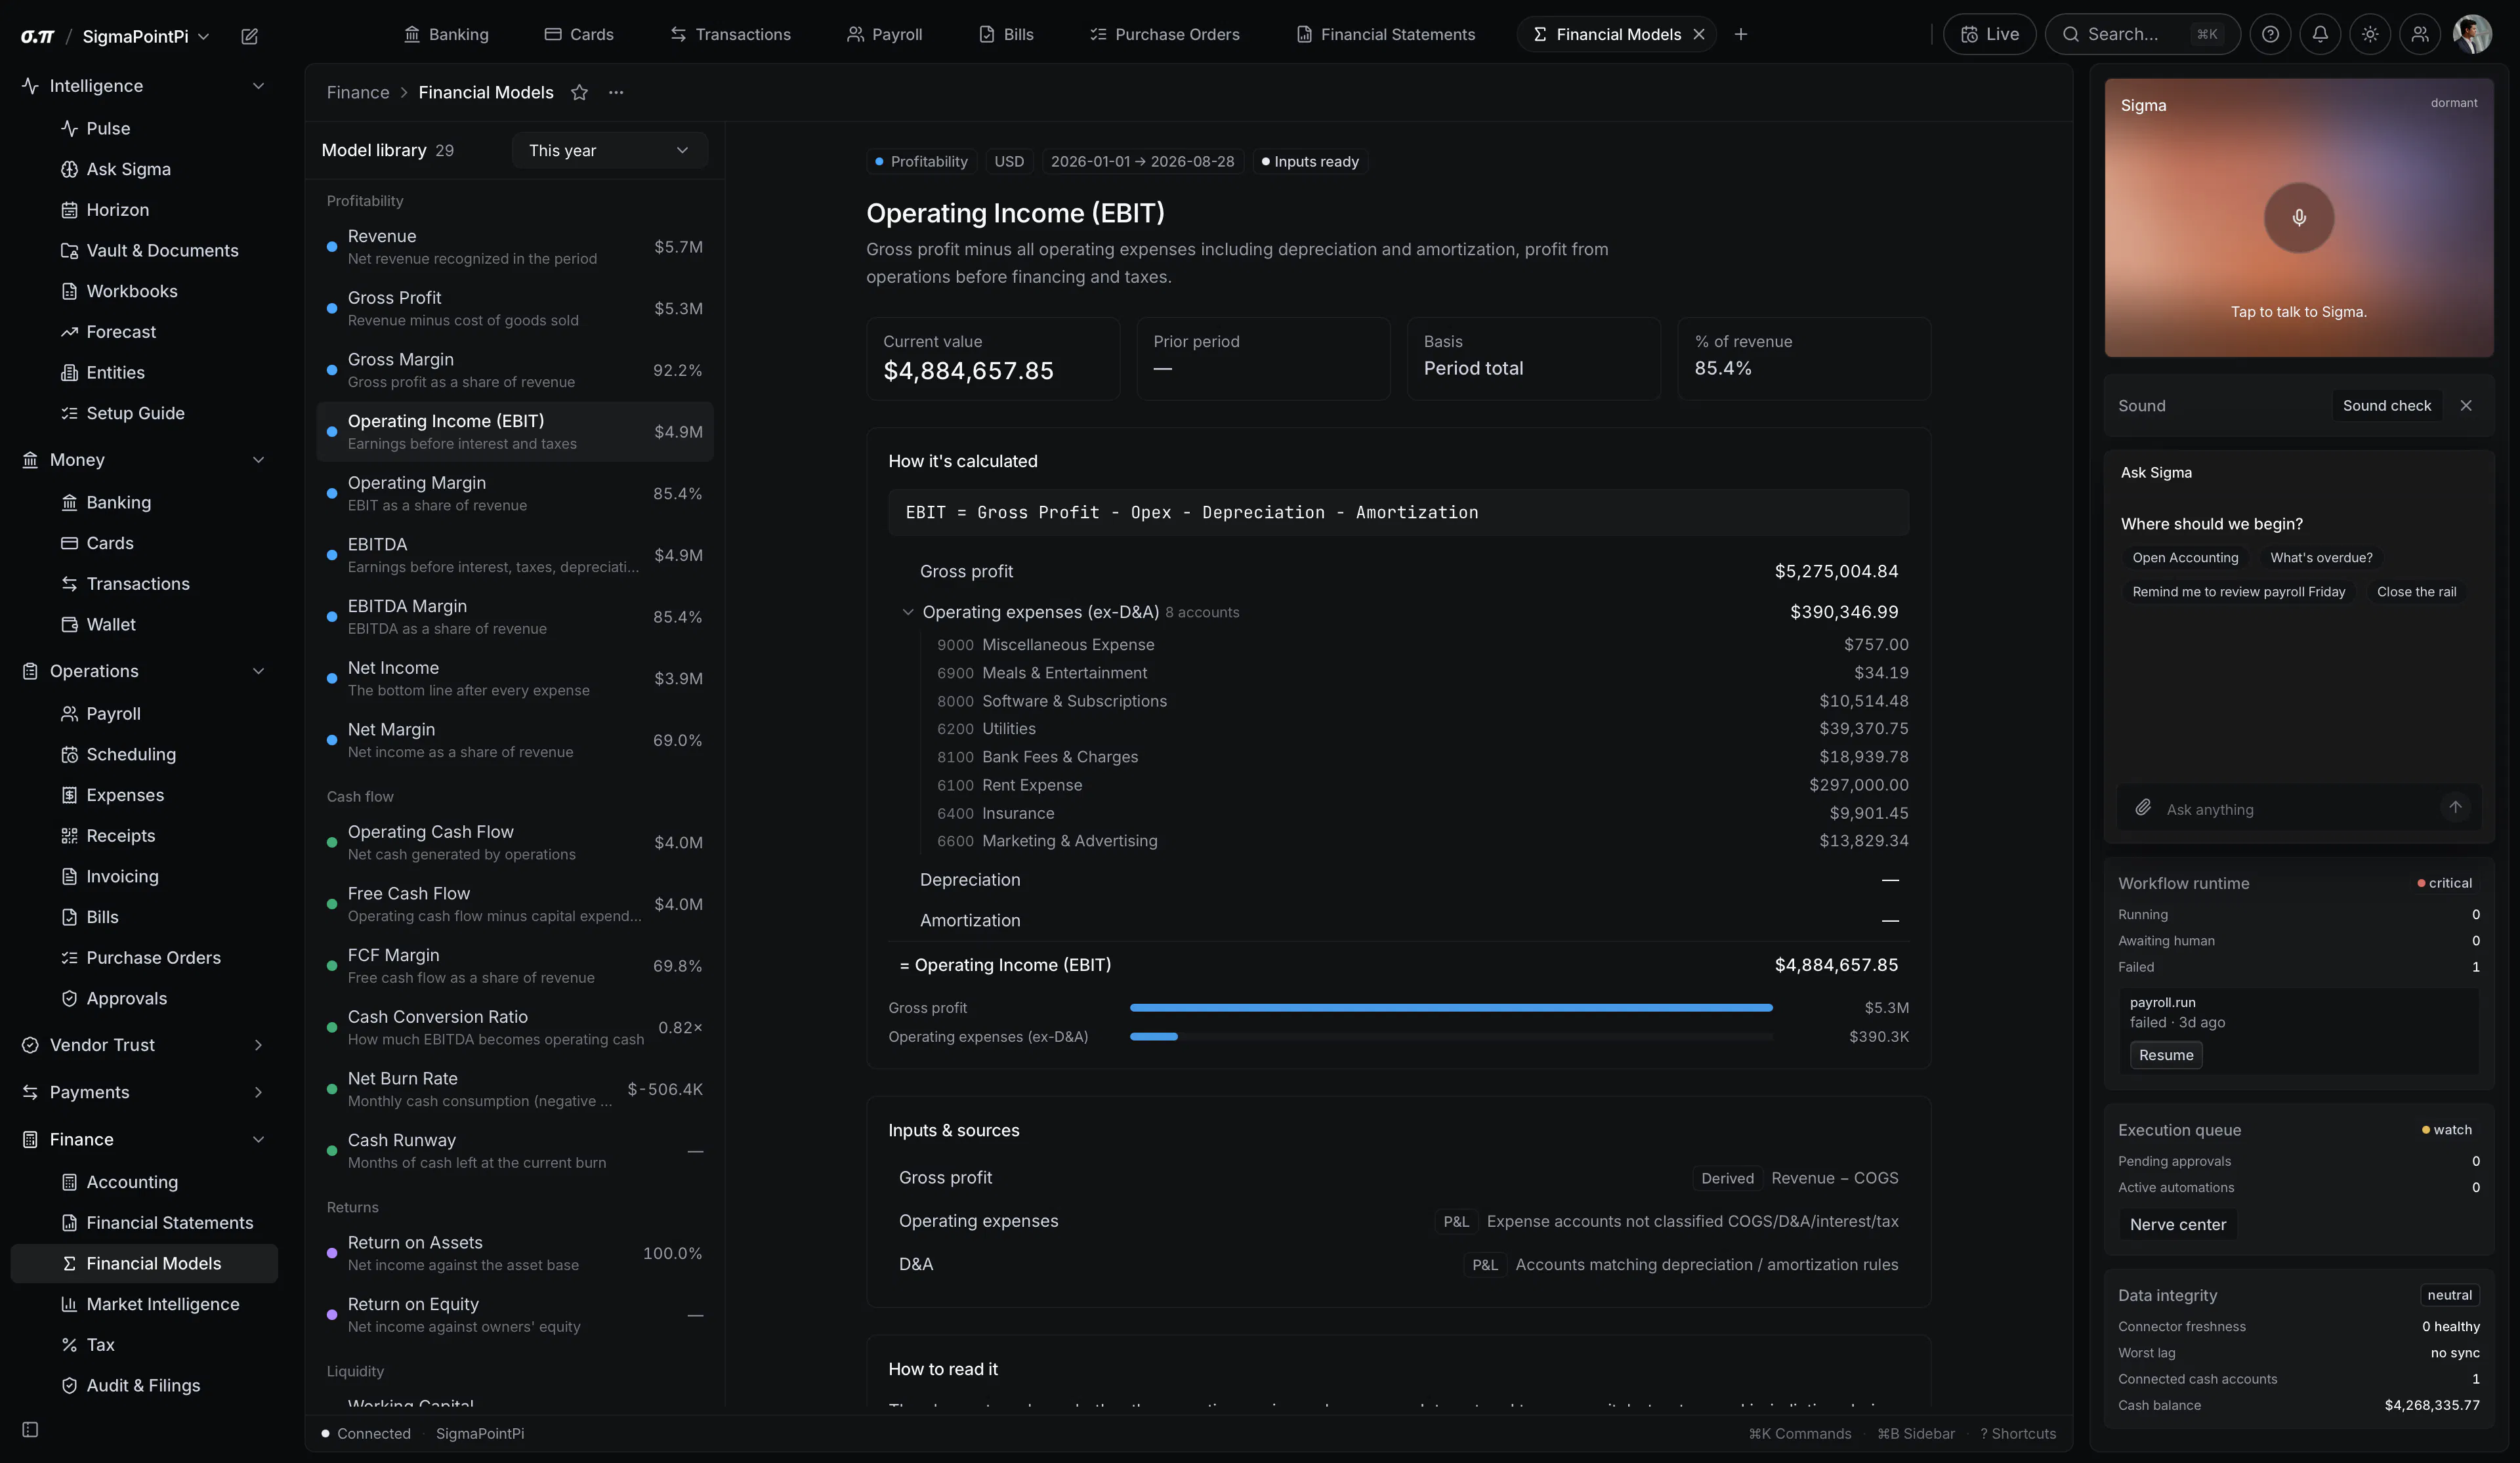Click the Operating expenses (ex-D&A) bar
The height and width of the screenshot is (1463, 2520).
[1154, 1037]
